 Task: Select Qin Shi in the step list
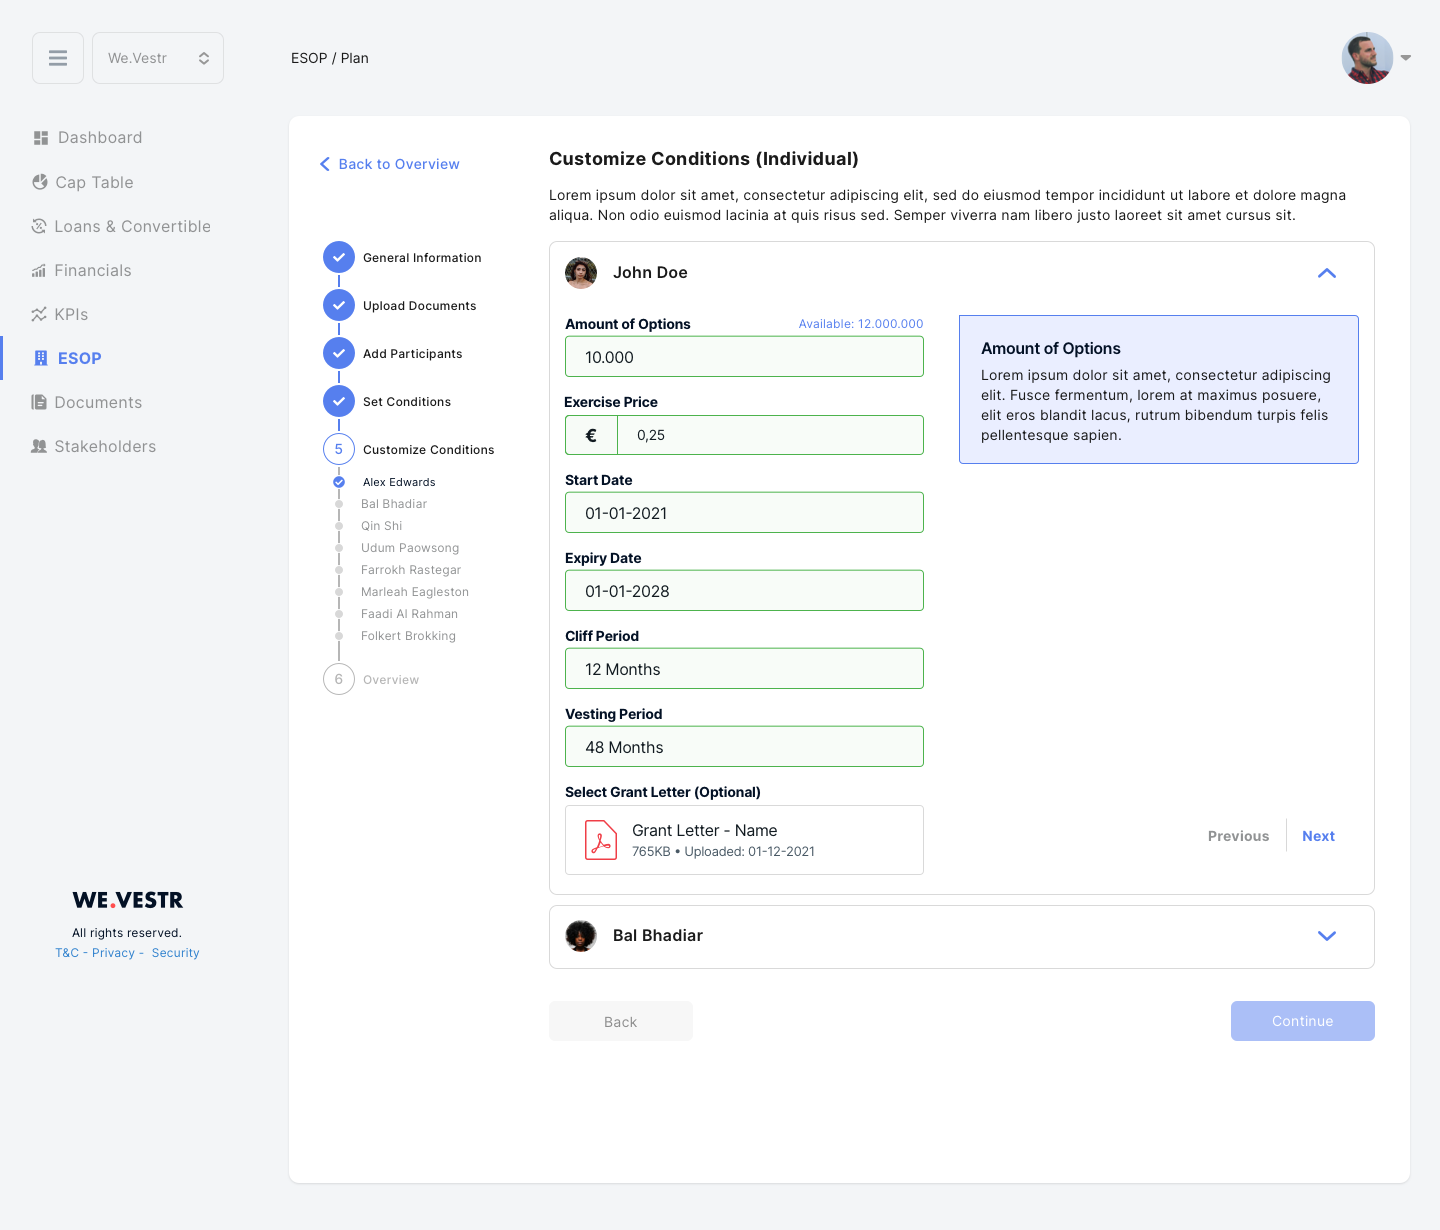[x=382, y=526]
